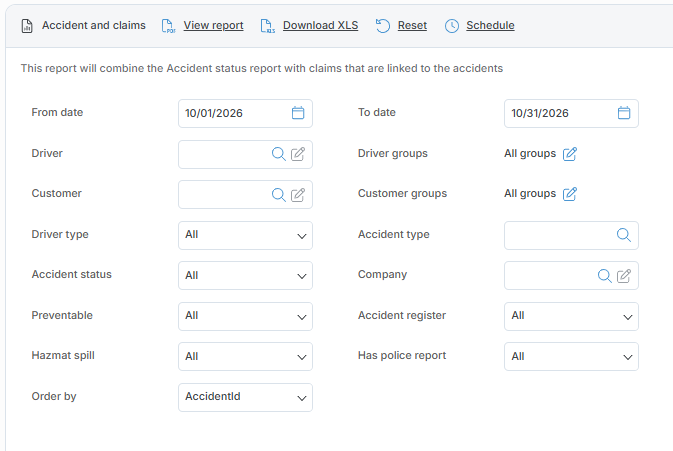Click the edit icon in Company field
The image size is (673, 451).
624,275
